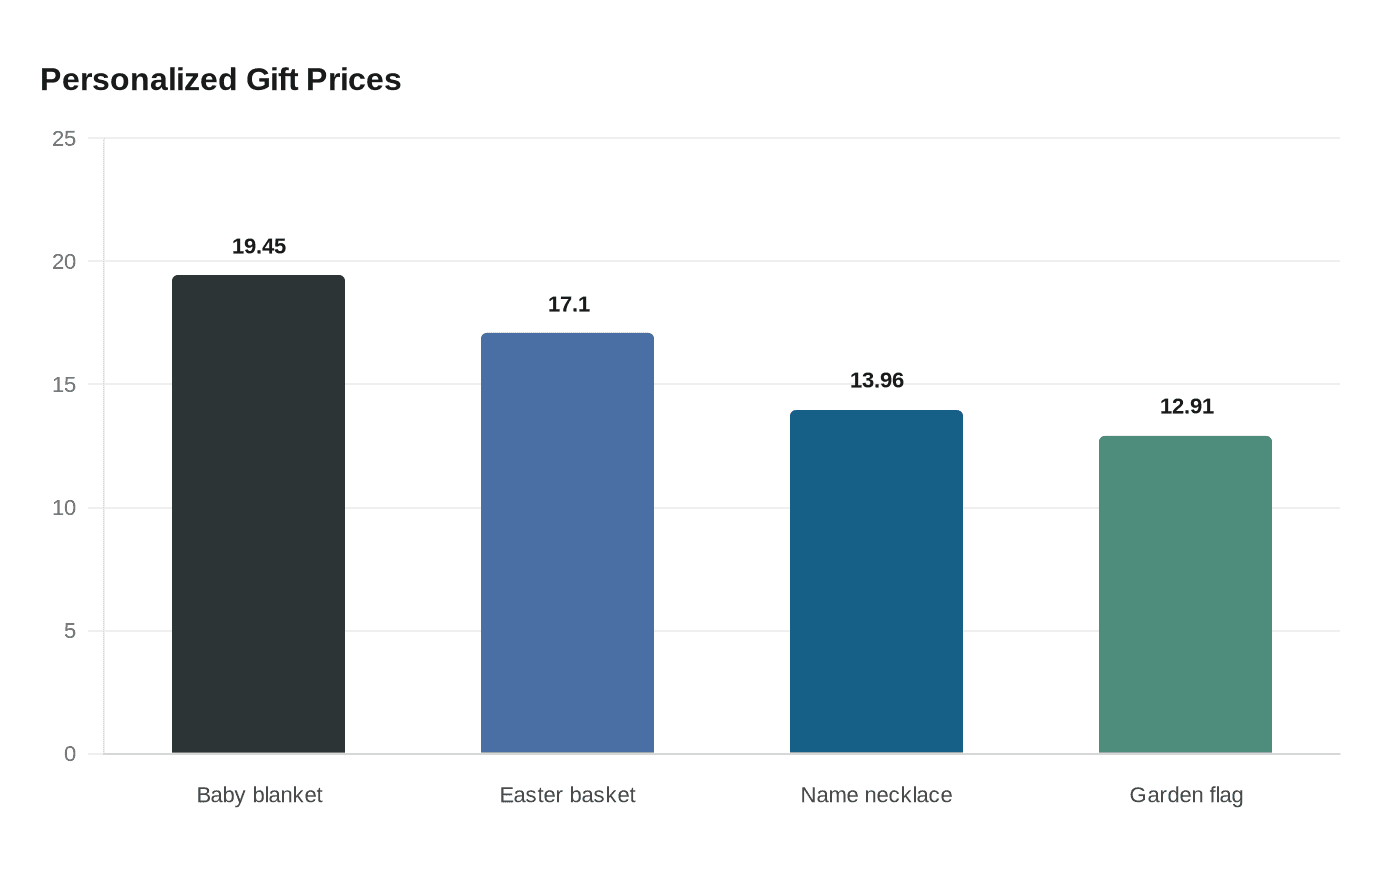Click the "Baby blanket" x-axis label
1400x880 pixels.
tap(259, 795)
